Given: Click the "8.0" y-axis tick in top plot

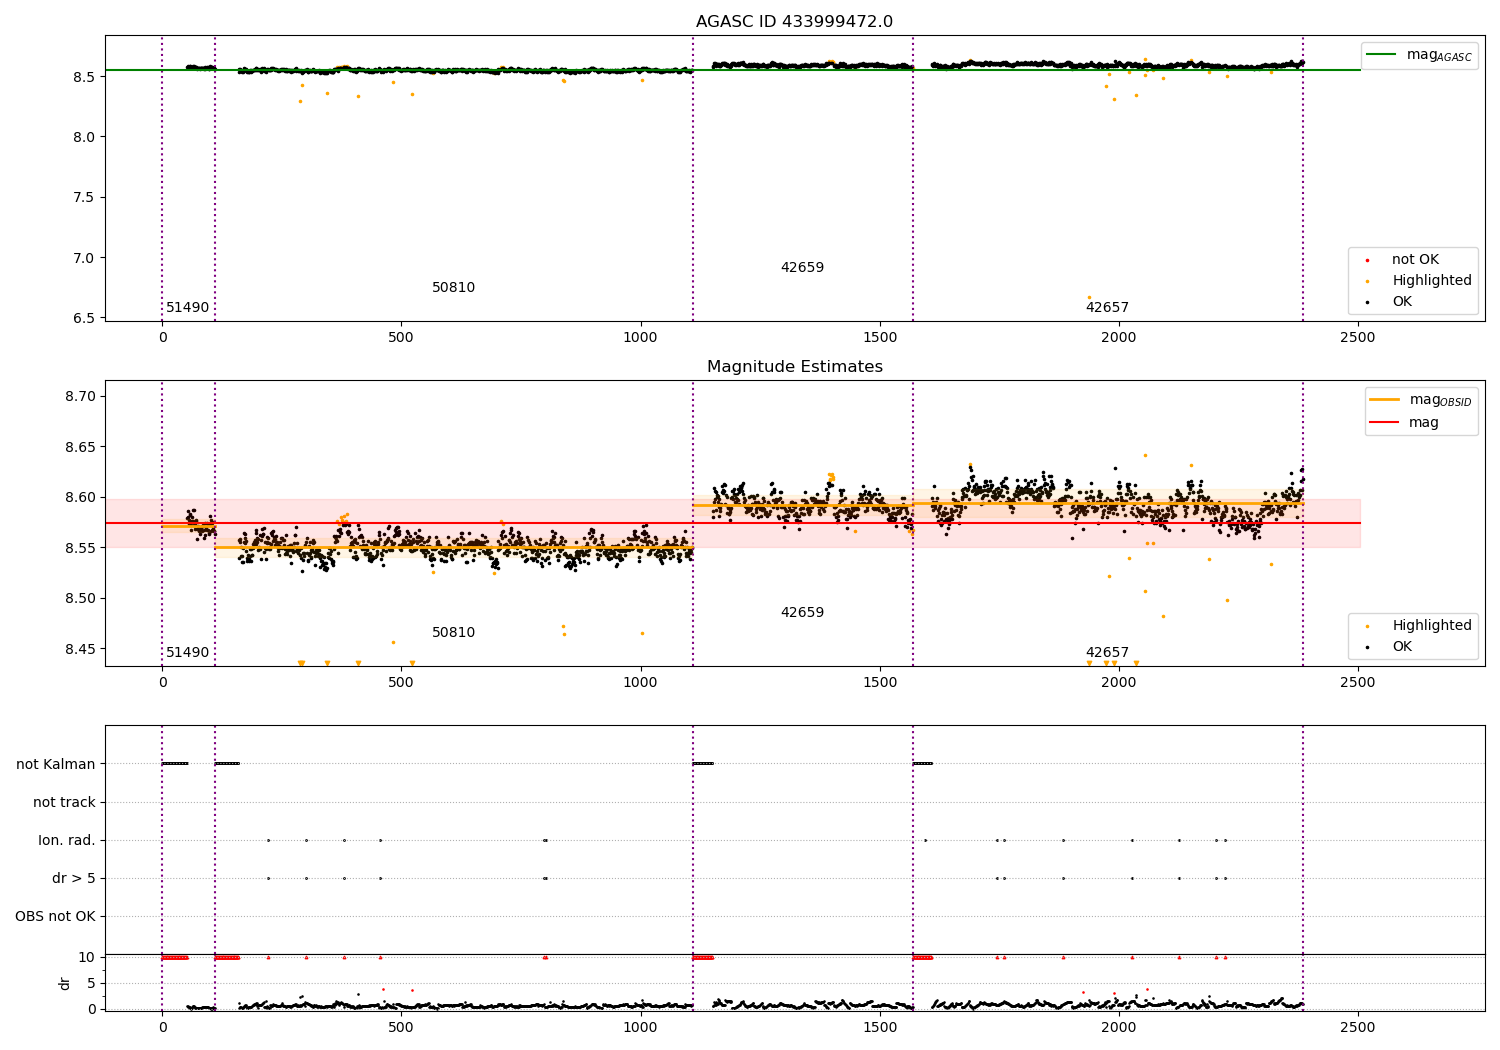Looking at the screenshot, I should pos(85,137).
